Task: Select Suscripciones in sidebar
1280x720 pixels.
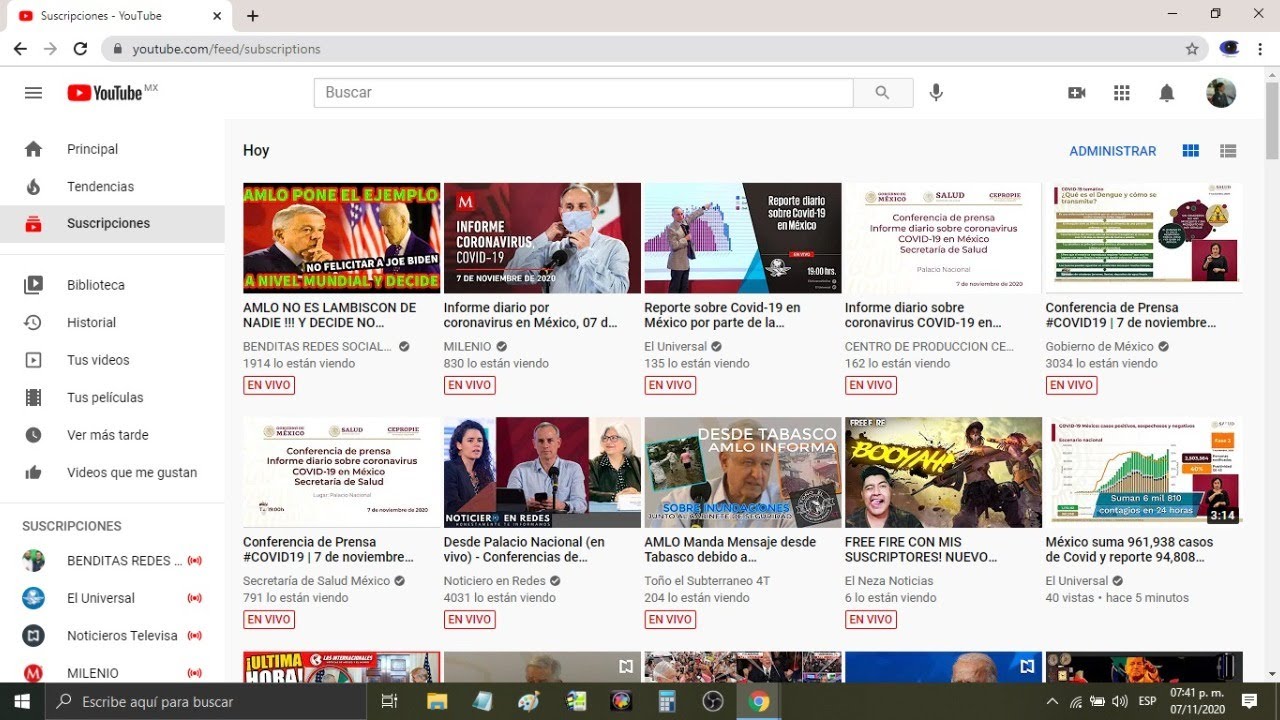Action: 112,224
